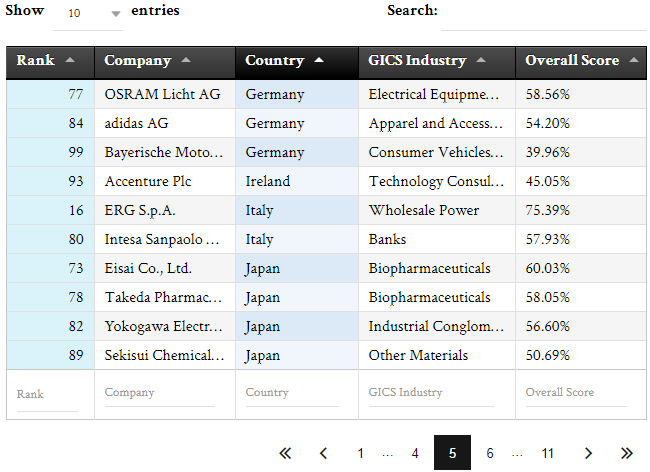Screen dimensions: 650x472
Task: Click the Industrial Conglom… industry cell
Action: click(x=437, y=326)
